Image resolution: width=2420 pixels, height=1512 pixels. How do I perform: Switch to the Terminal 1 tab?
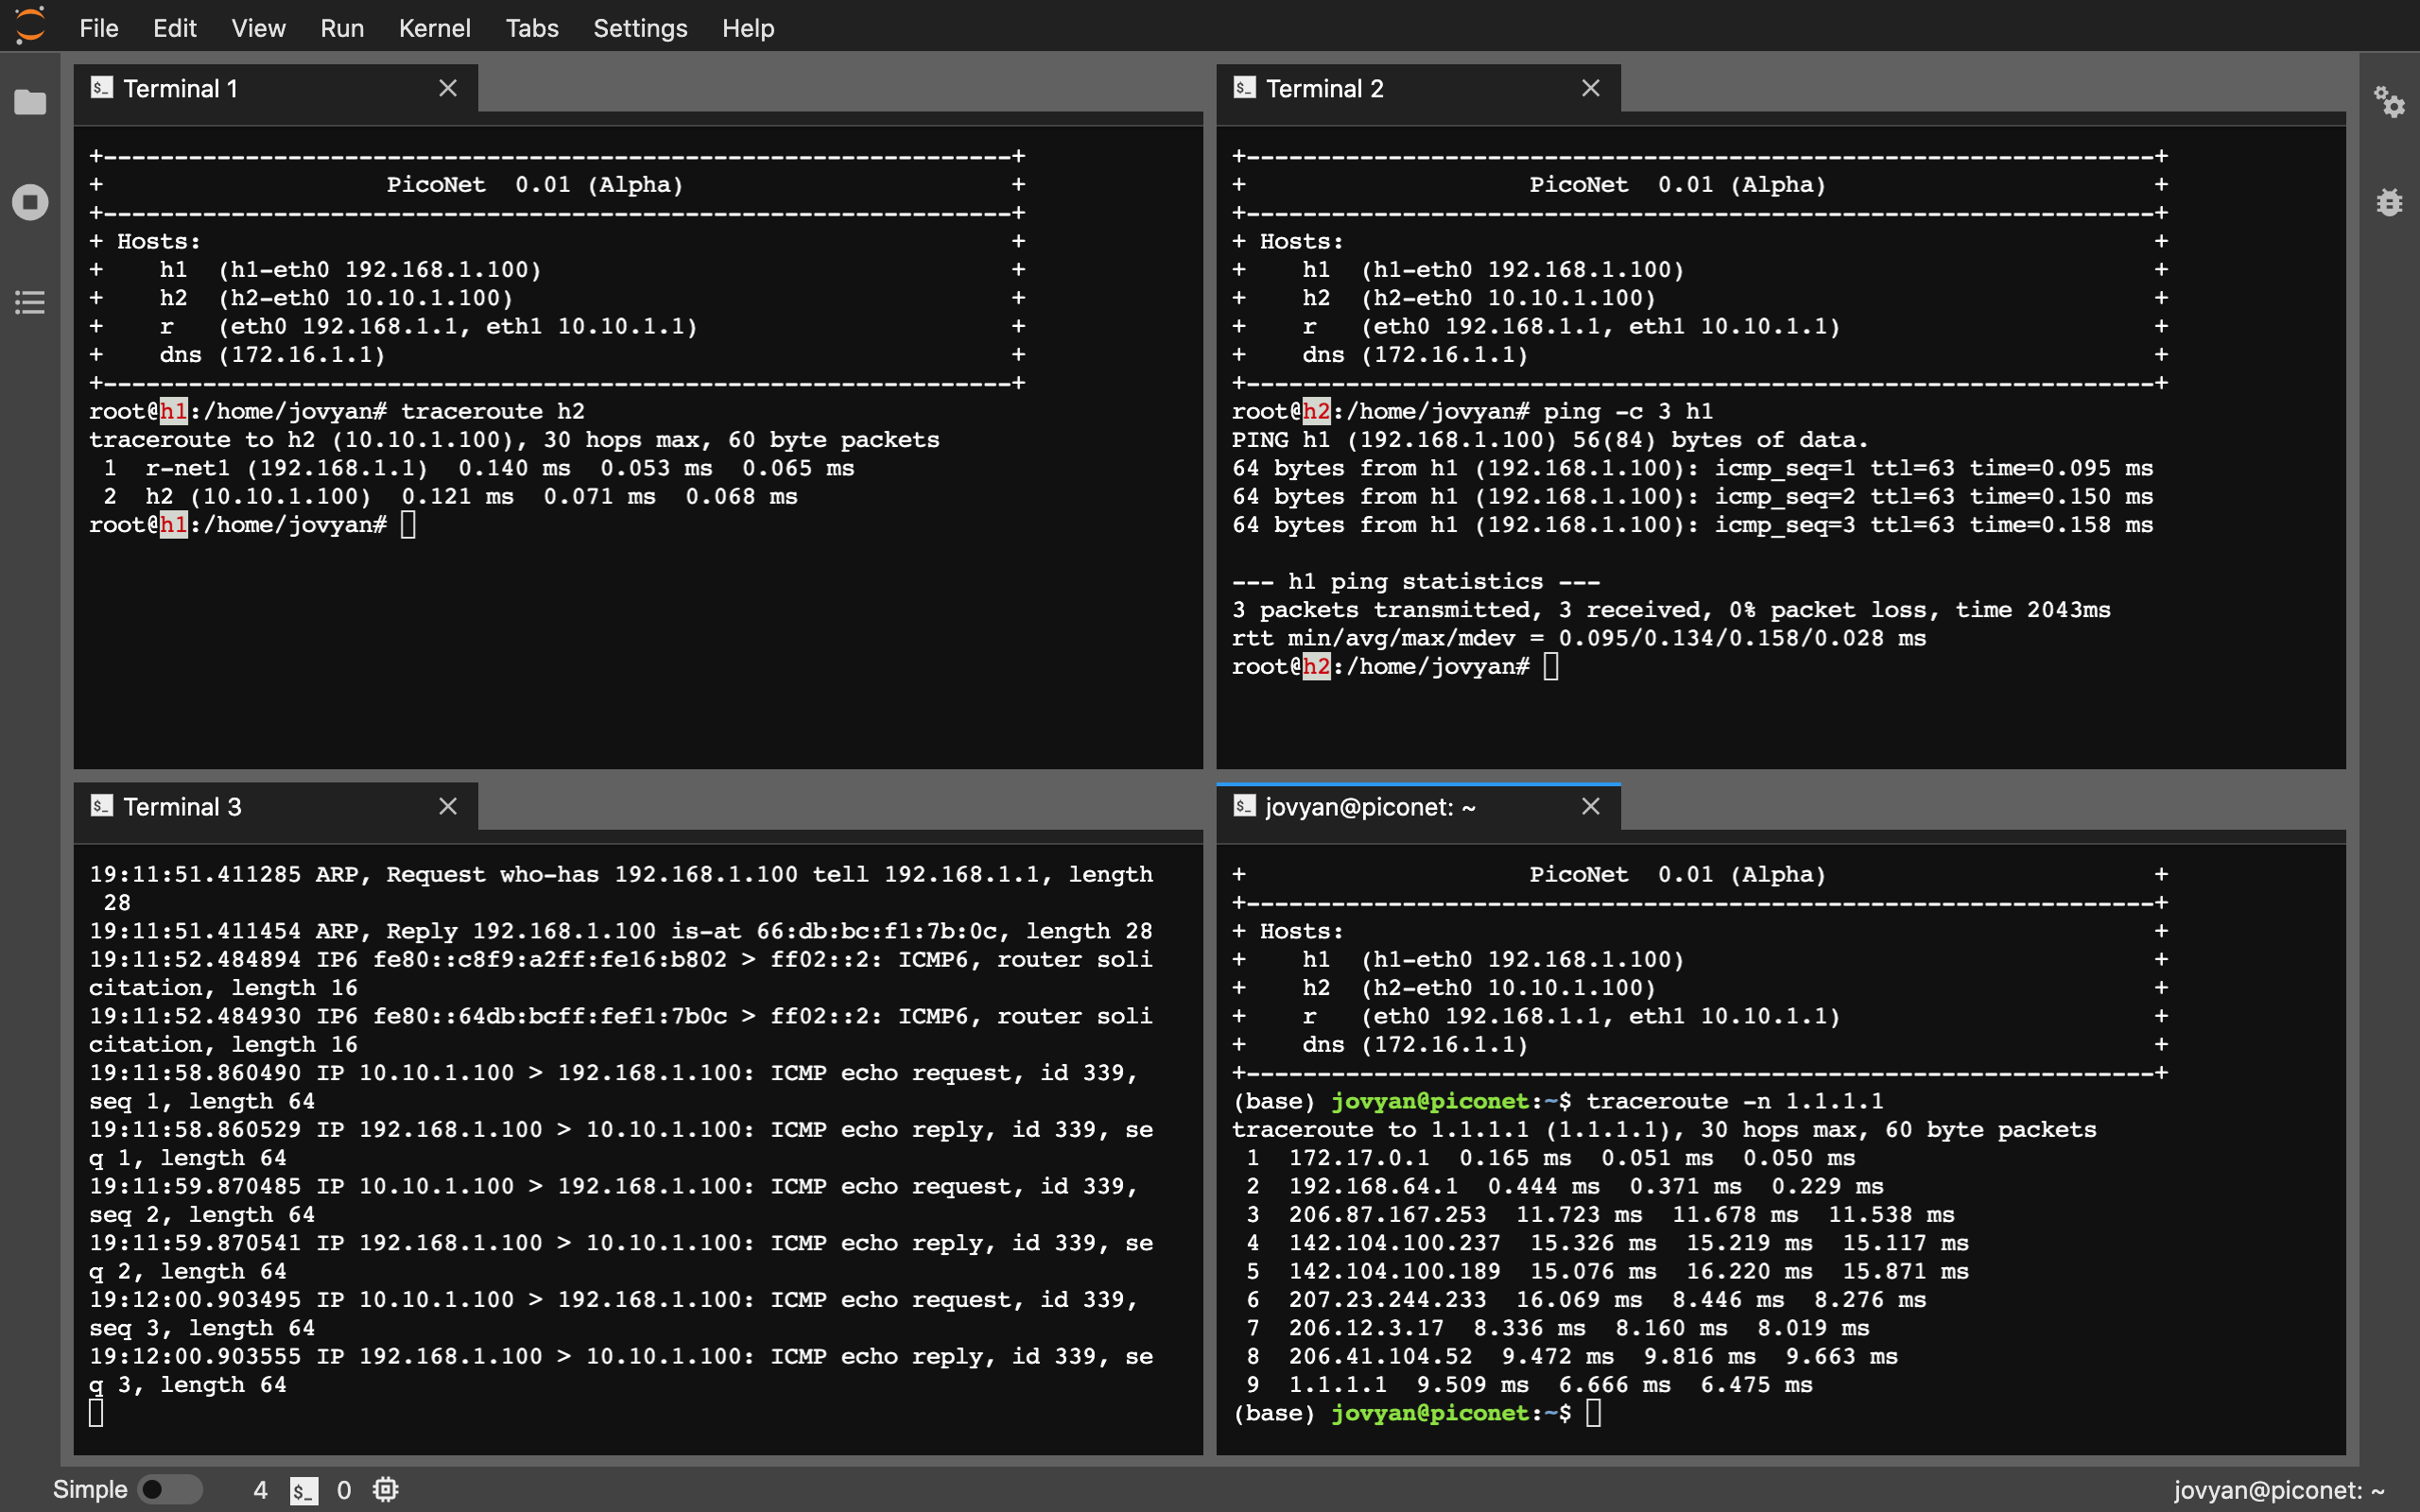pyautogui.click(x=180, y=88)
